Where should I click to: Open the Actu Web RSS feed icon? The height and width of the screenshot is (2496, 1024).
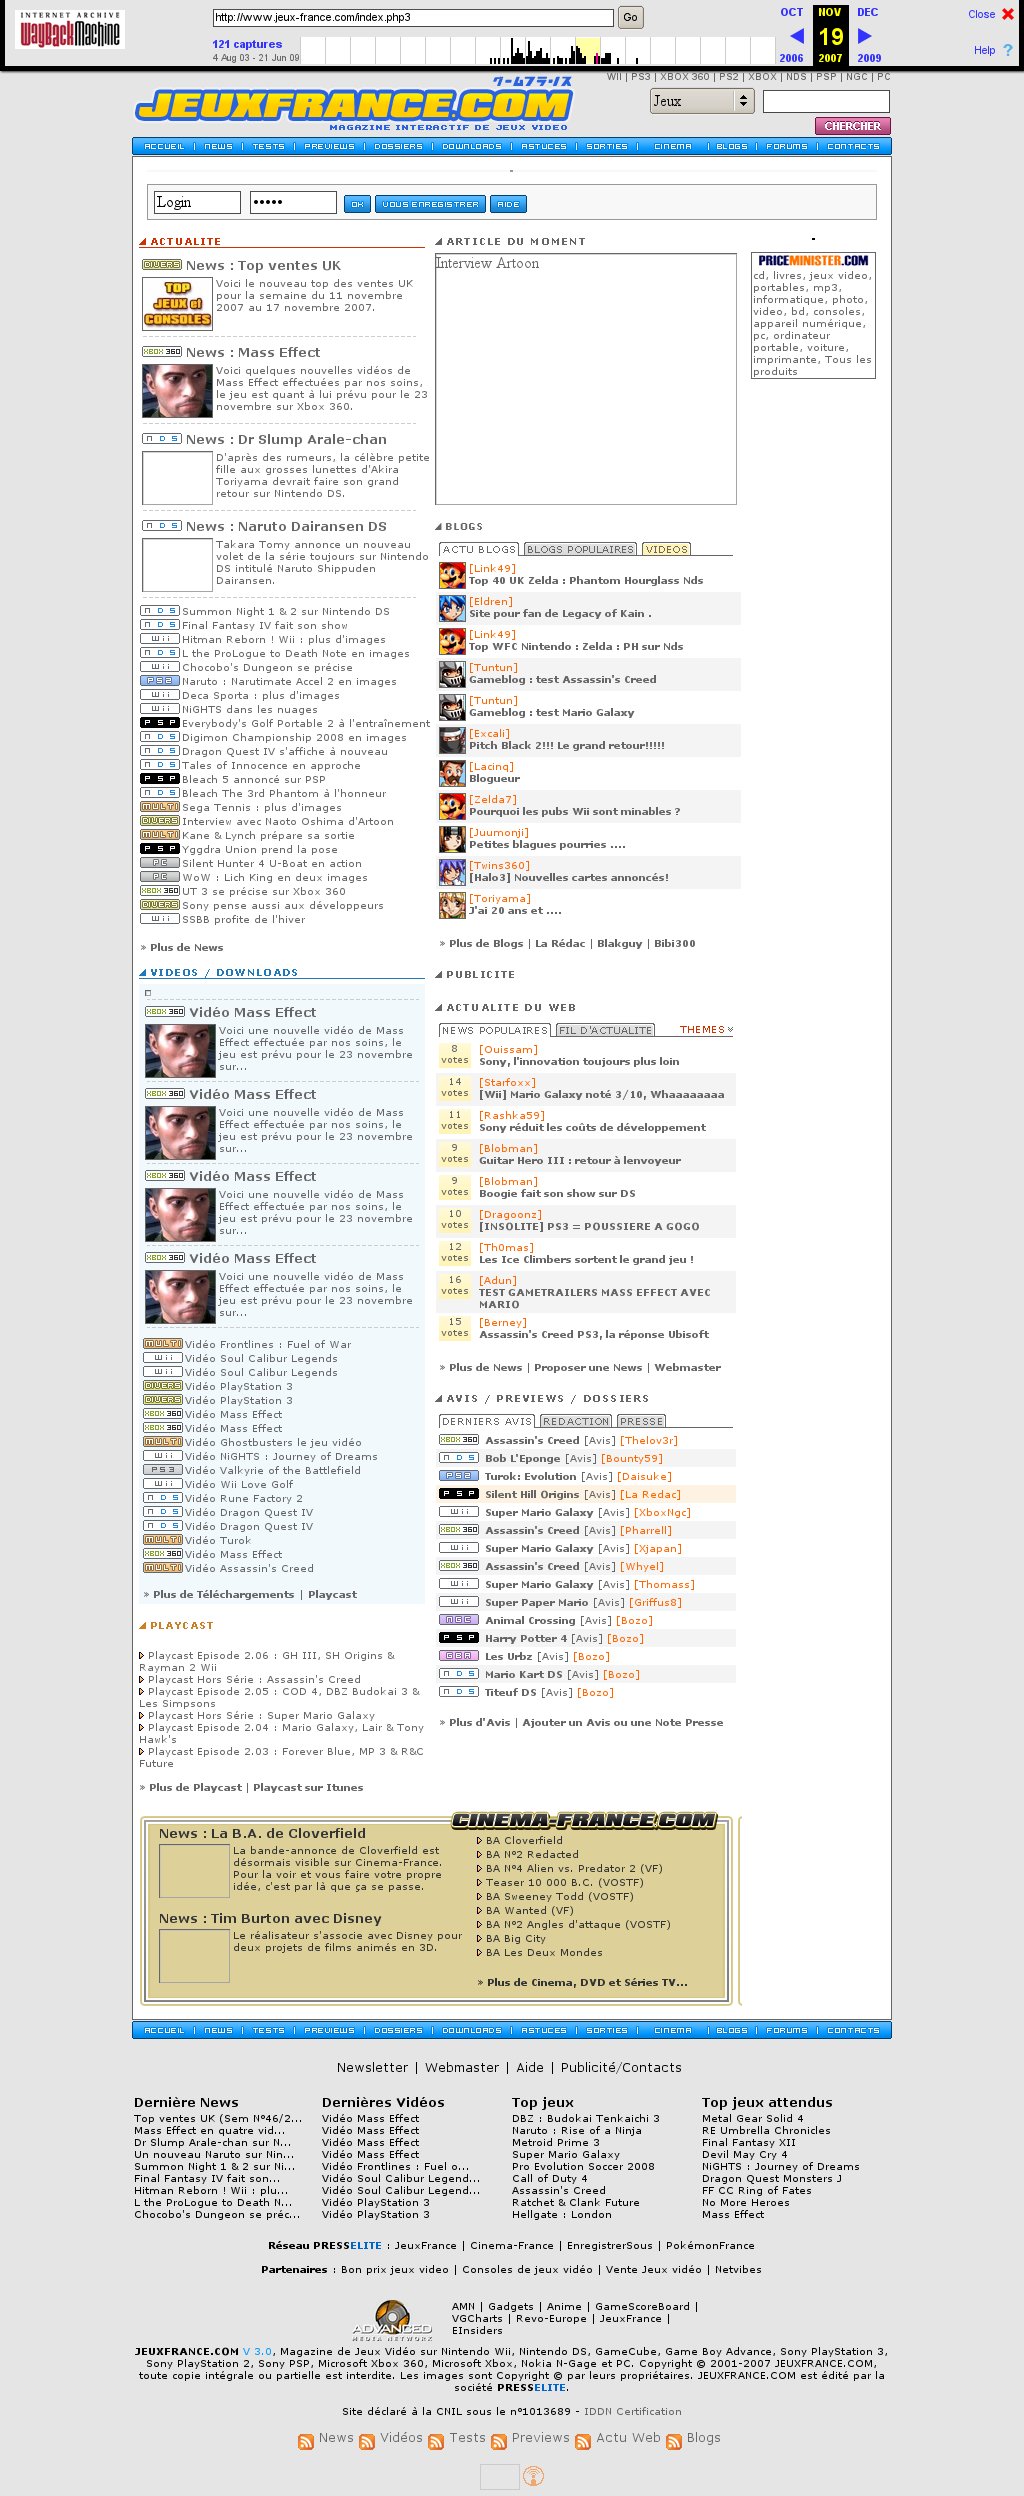pyautogui.click(x=583, y=2441)
